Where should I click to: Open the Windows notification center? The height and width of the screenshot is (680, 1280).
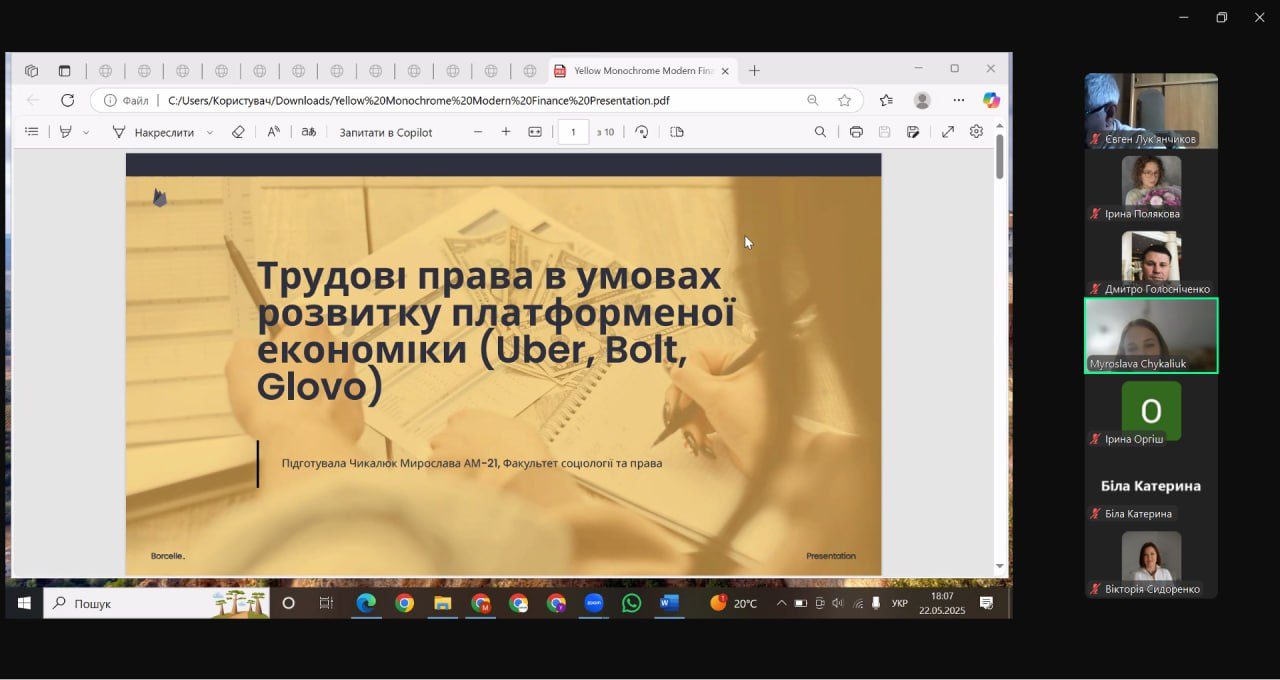(987, 603)
